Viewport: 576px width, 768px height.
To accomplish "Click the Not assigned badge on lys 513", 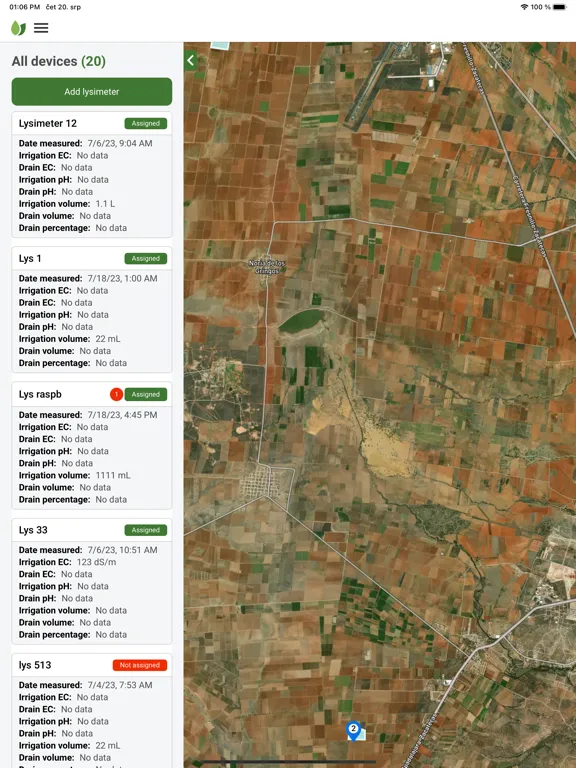I will point(140,665).
